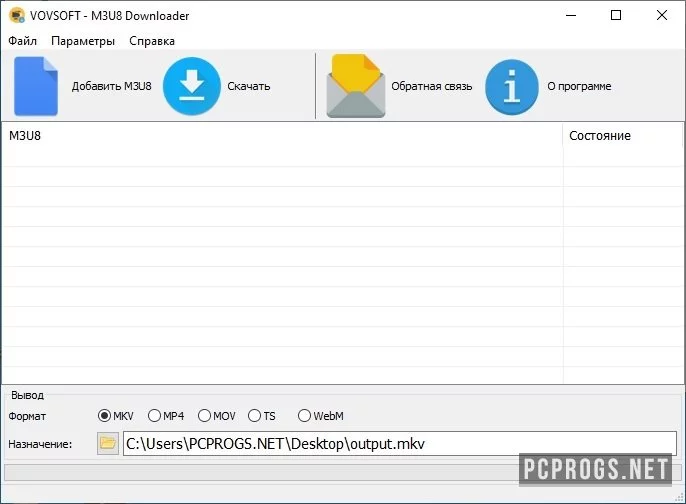Click the Скачать label
This screenshot has height=504, width=686.
pyautogui.click(x=248, y=86)
